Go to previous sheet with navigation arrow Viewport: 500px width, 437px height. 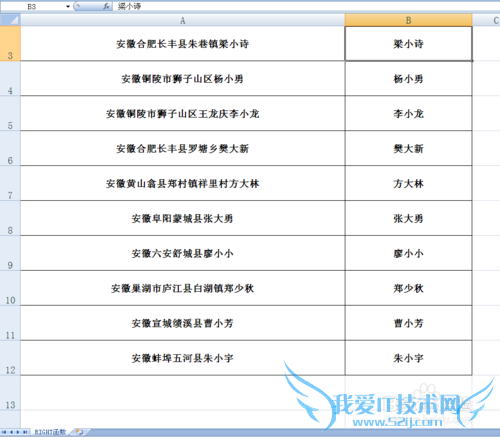[x=11, y=432]
